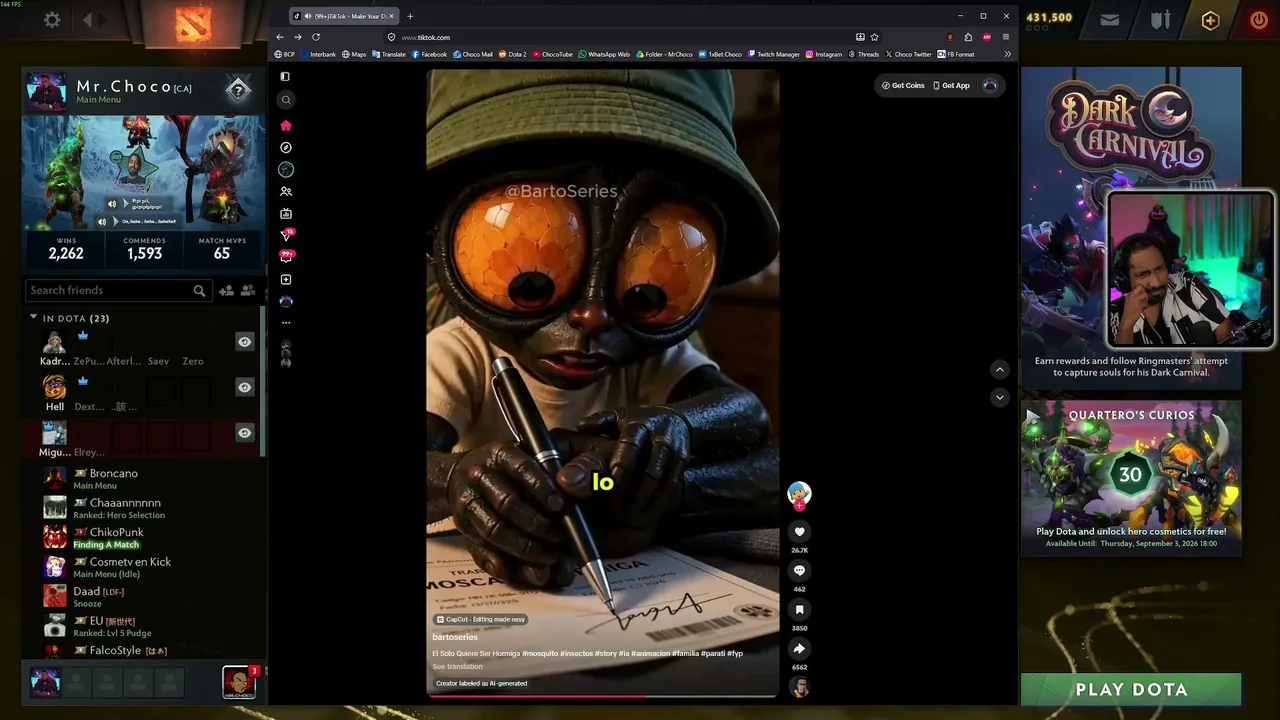Open the ChocoTube bookmark

[553, 54]
